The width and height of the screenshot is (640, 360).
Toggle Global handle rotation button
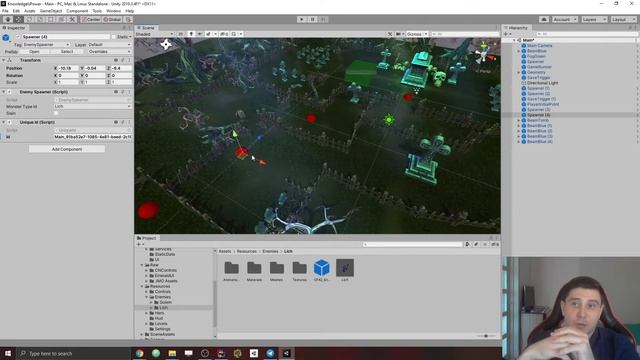click(112, 19)
